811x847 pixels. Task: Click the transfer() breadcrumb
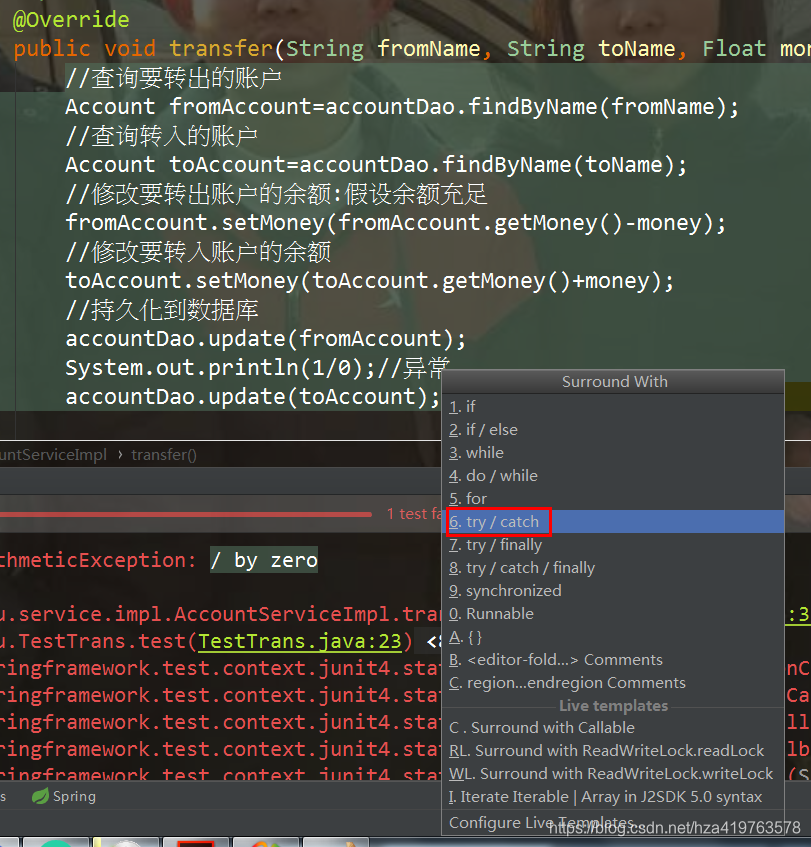(164, 455)
